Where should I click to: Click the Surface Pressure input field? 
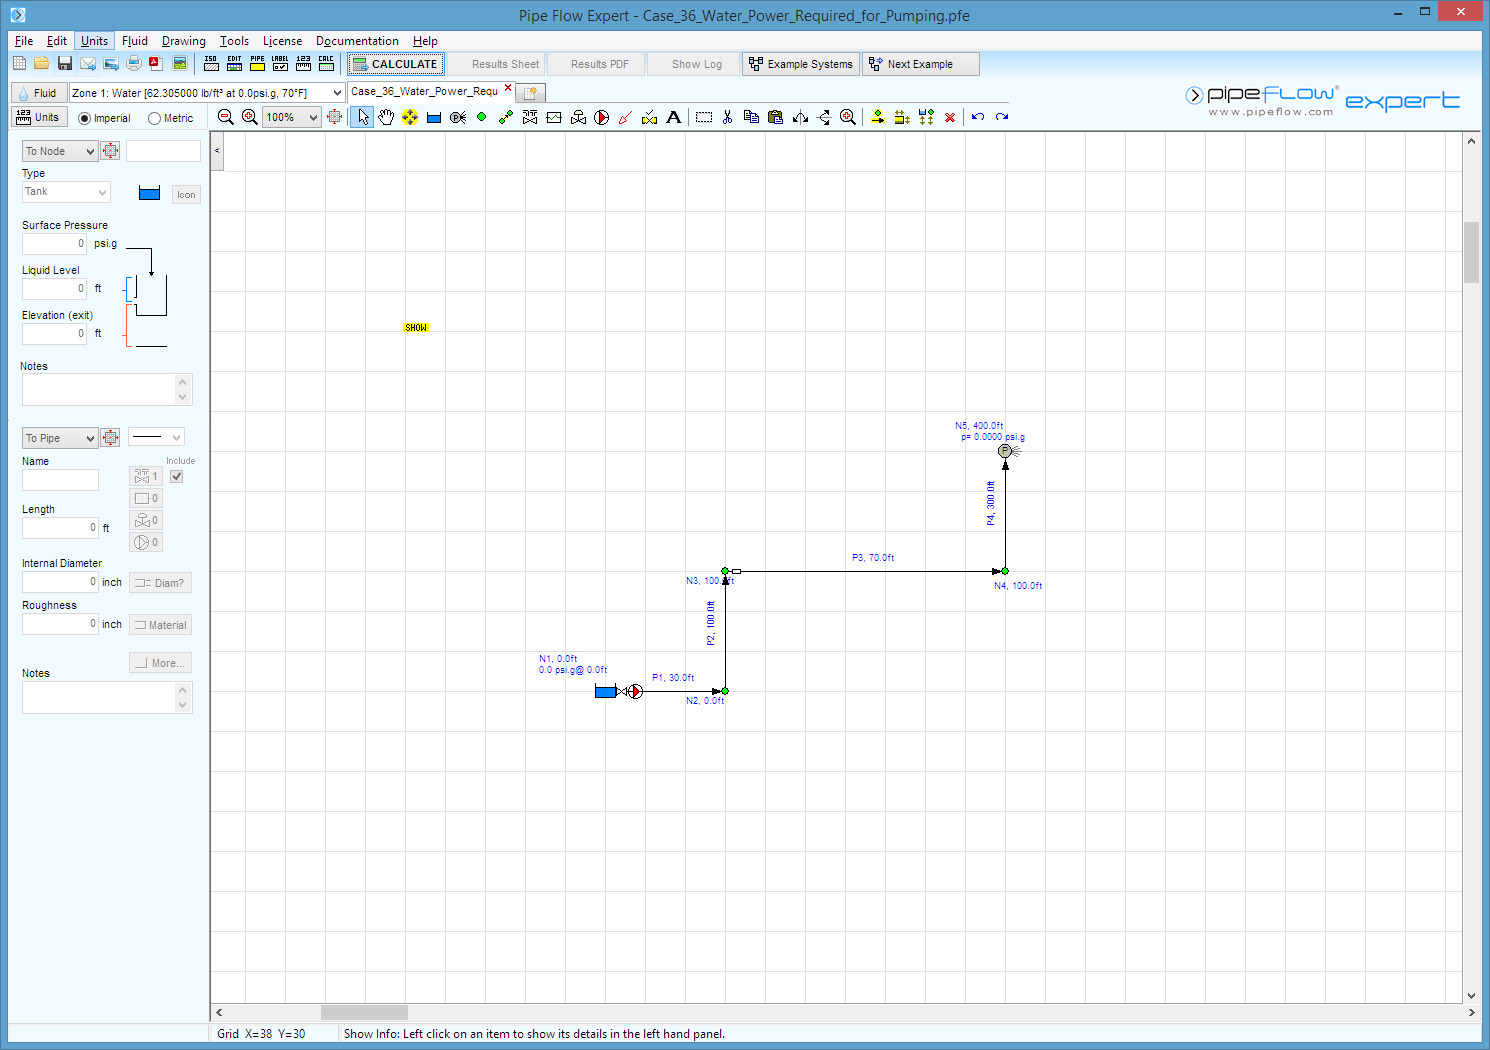(x=55, y=244)
